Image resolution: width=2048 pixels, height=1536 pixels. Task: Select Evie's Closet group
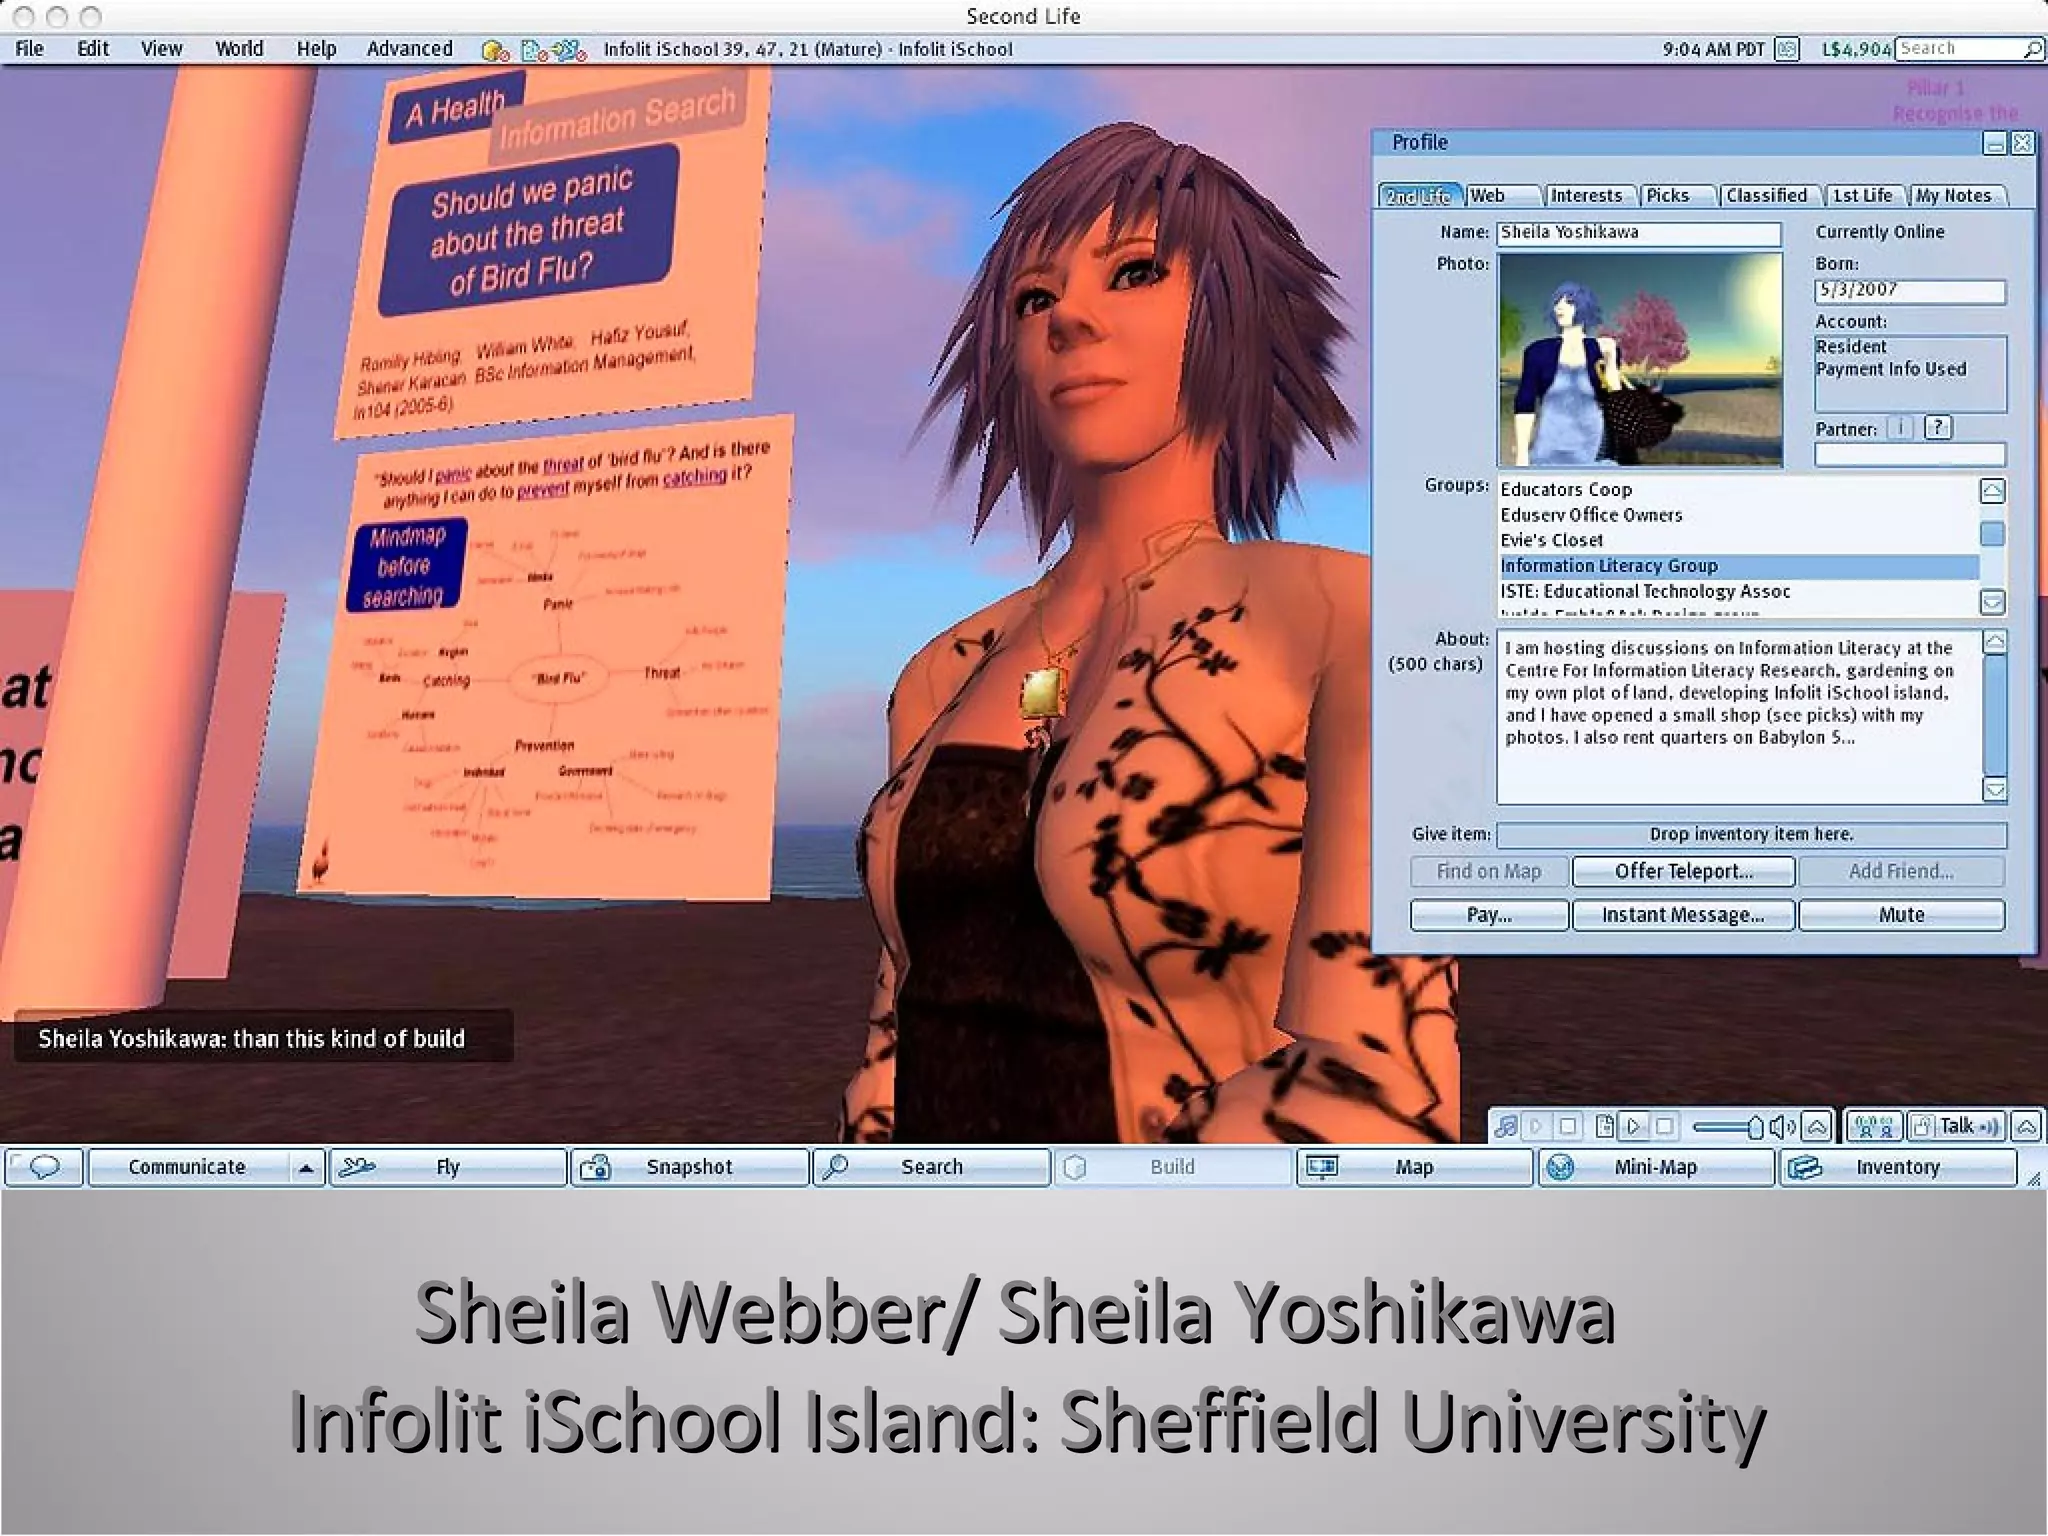[1738, 540]
